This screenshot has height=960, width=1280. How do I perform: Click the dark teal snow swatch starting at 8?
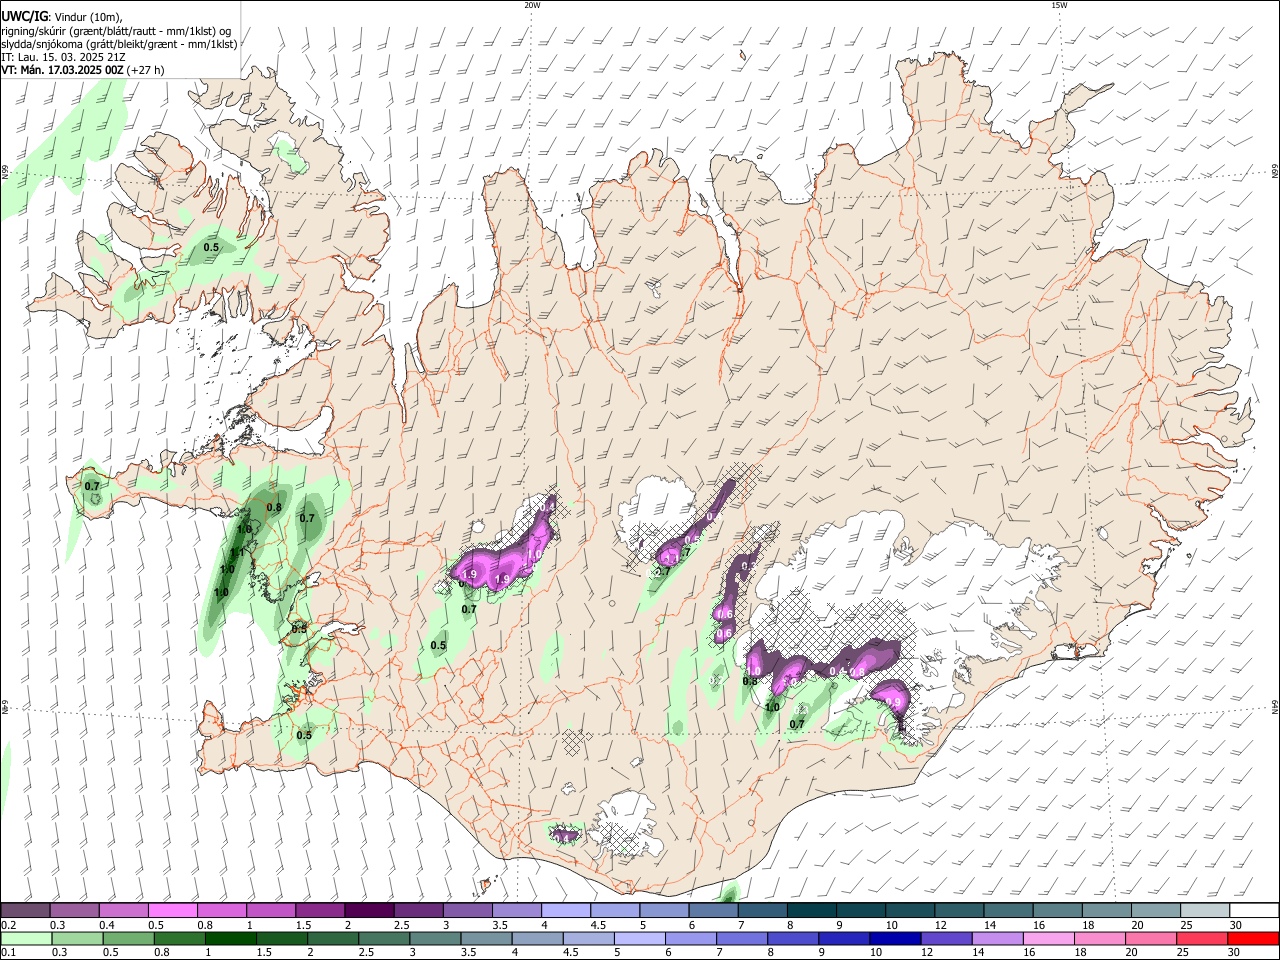(x=811, y=911)
